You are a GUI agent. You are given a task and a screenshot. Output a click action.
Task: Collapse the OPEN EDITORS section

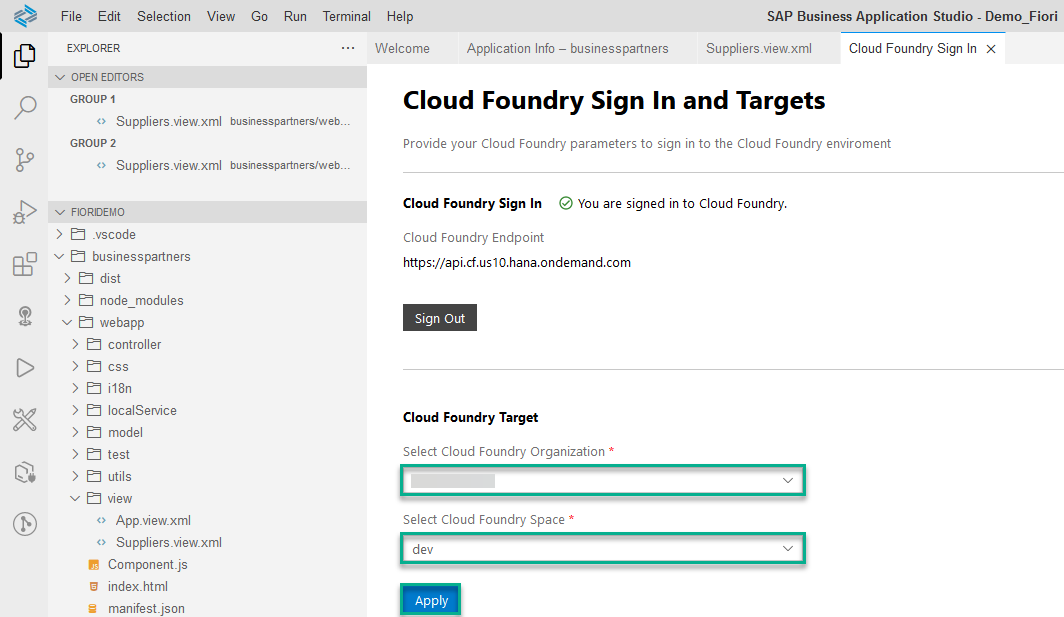point(60,77)
